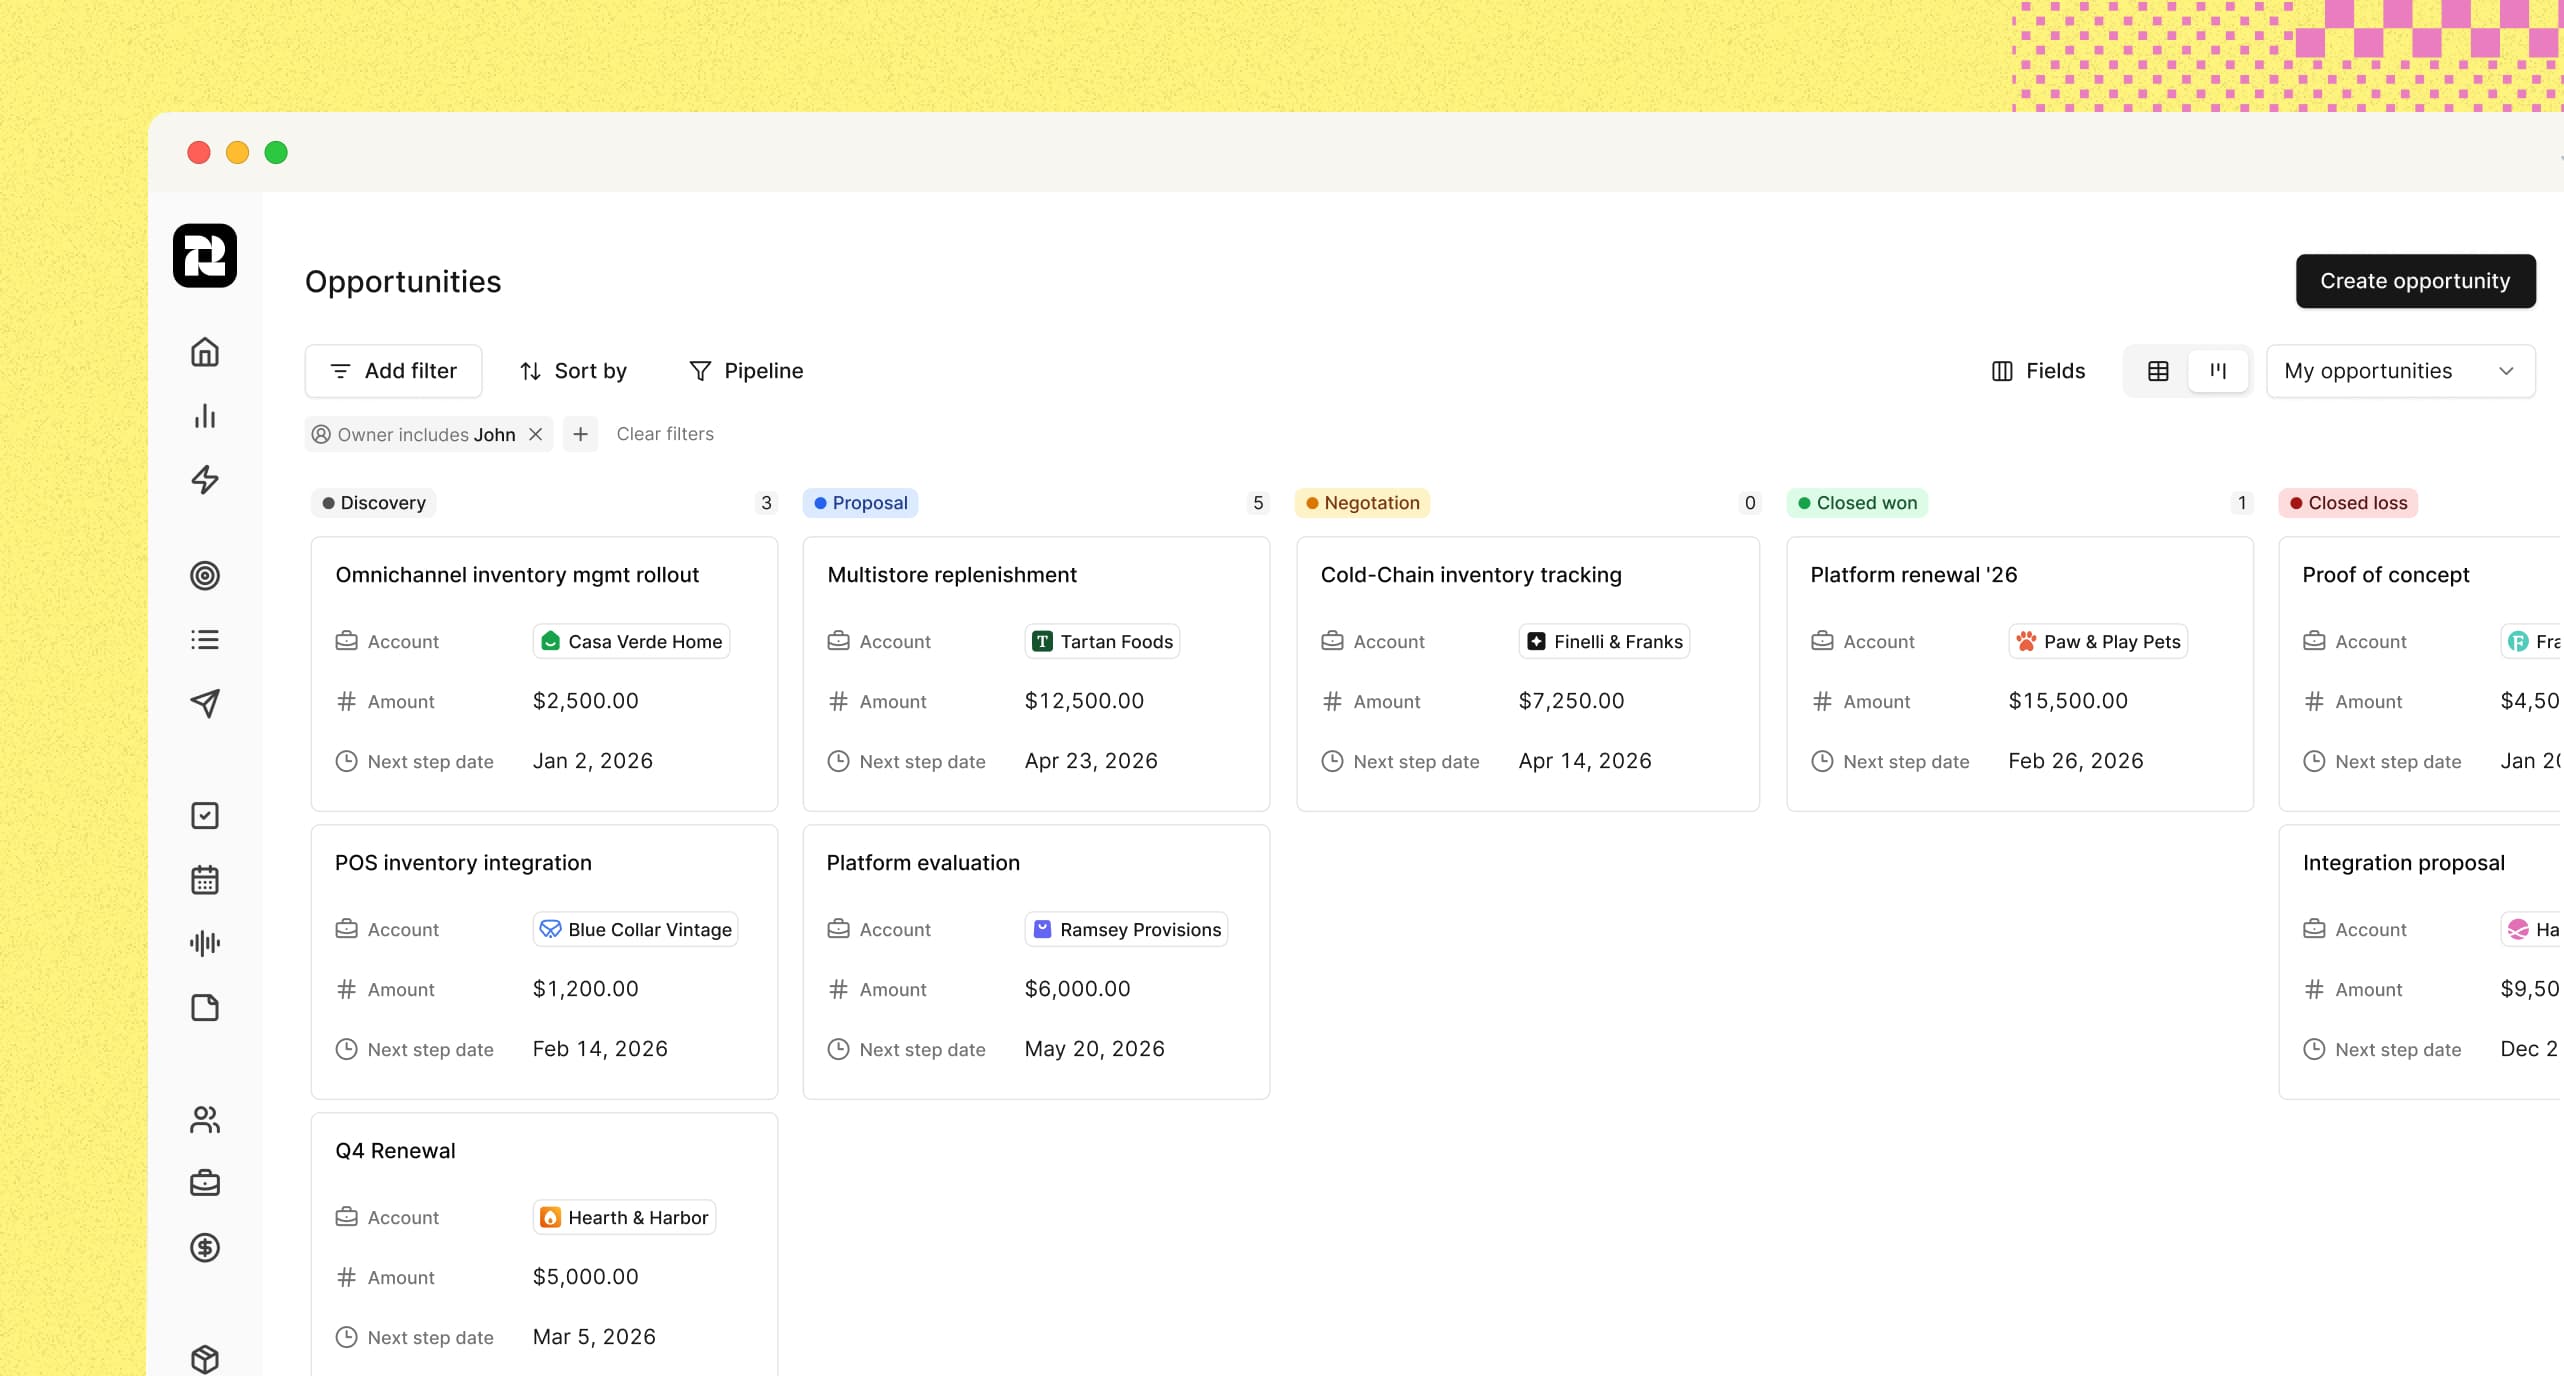Screen dimensions: 2564x1376
Task: Open the Sort by options
Action: [x=573, y=370]
